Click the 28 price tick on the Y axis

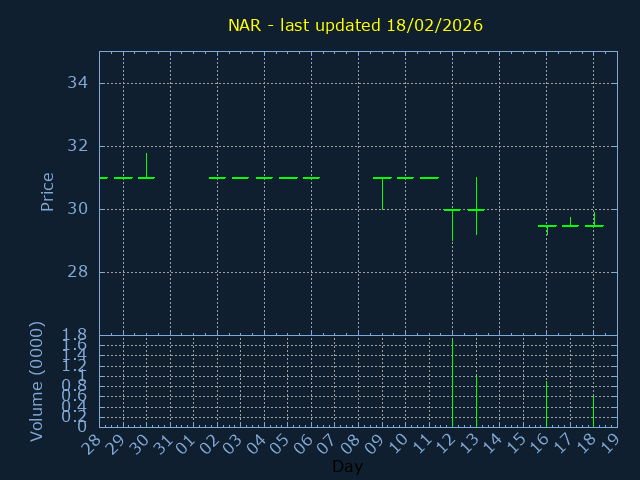[77, 272]
